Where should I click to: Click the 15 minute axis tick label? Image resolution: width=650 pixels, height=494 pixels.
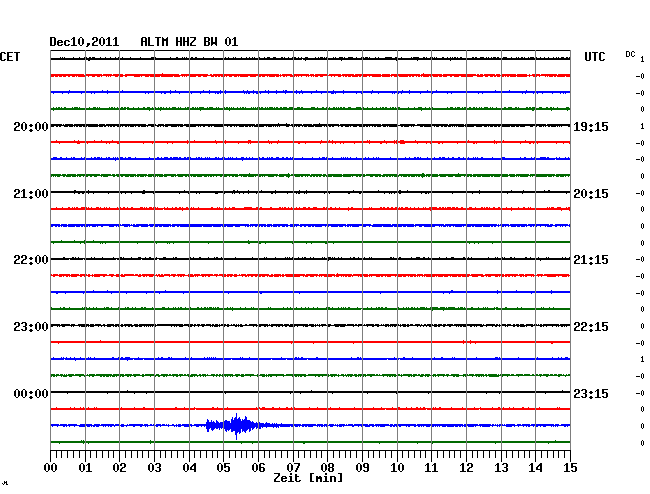(x=570, y=468)
